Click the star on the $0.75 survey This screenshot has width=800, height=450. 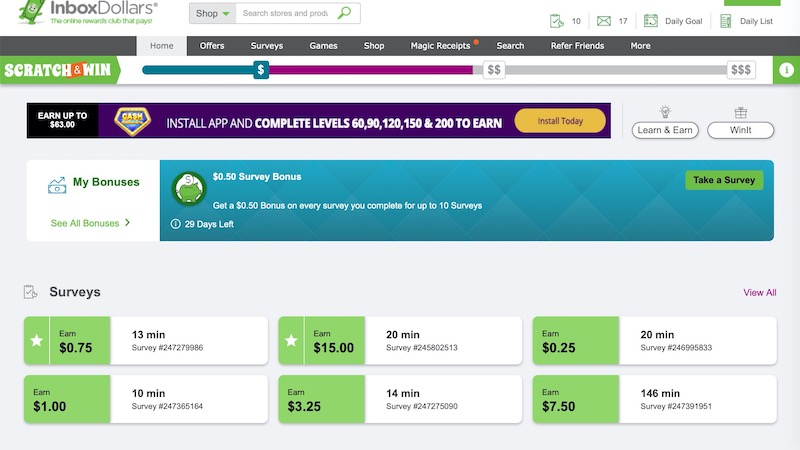coord(36,340)
